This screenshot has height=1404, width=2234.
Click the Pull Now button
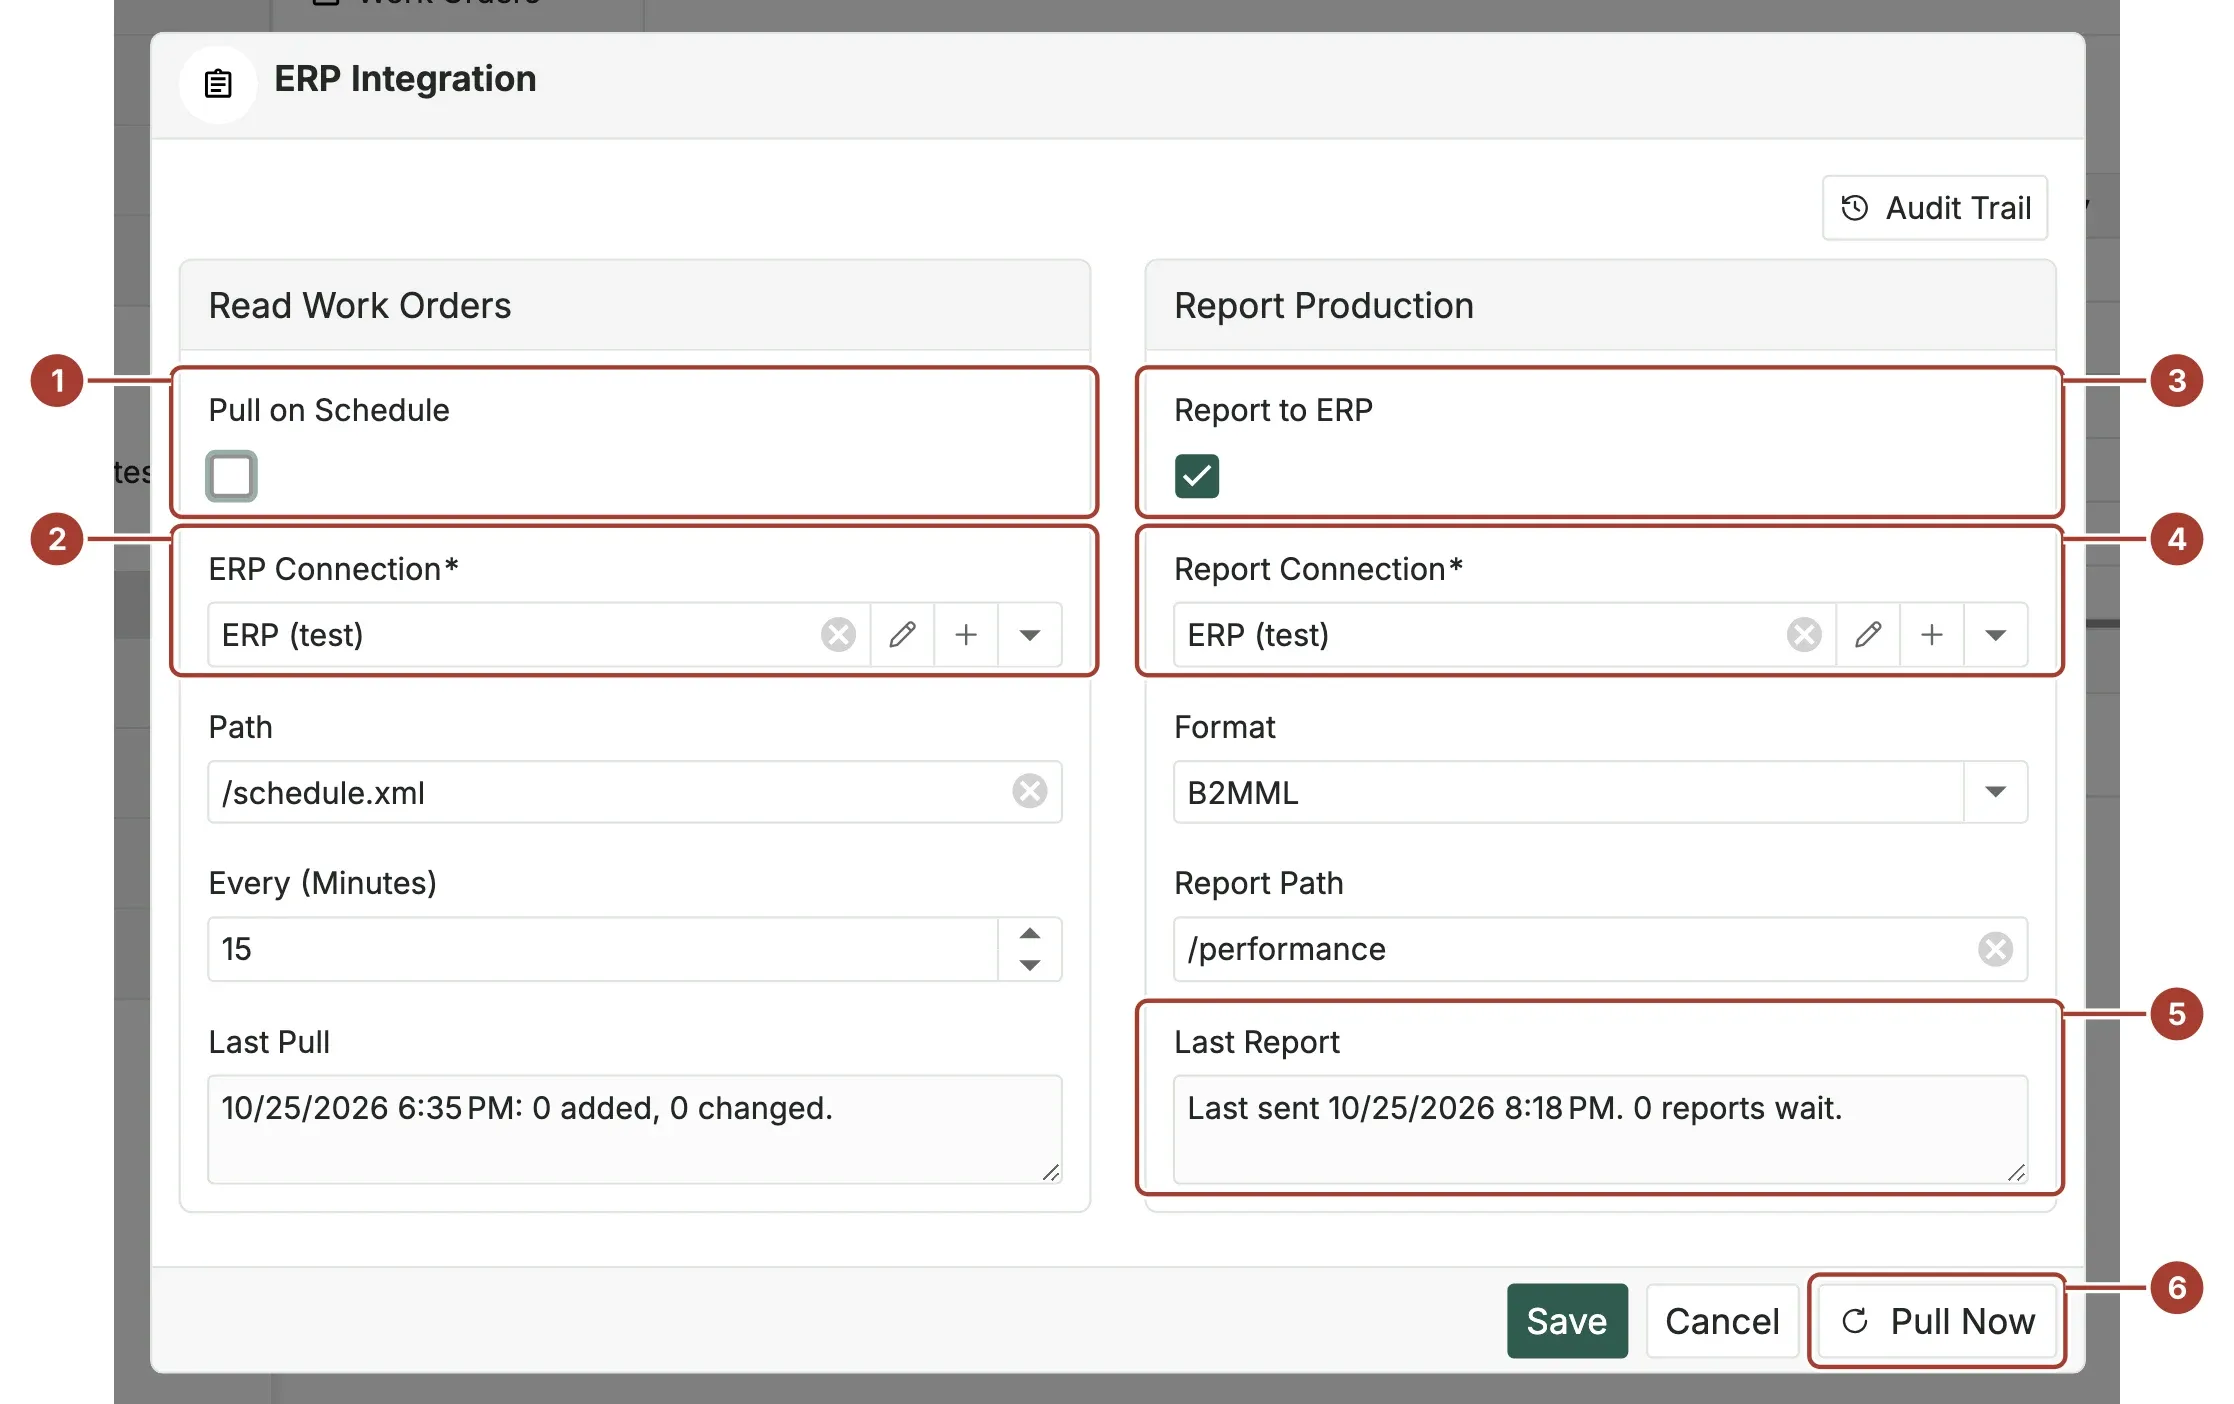[x=1937, y=1321]
